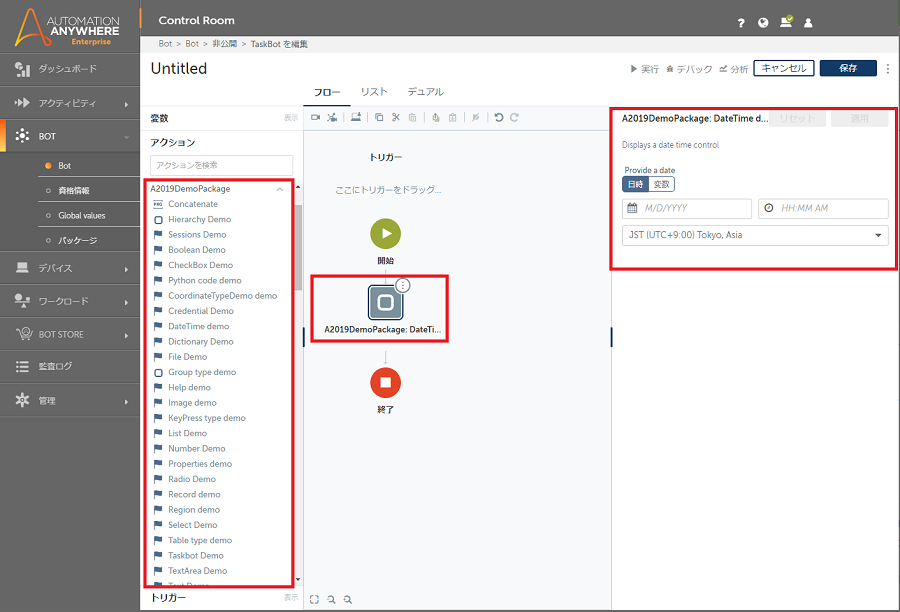Image resolution: width=900 pixels, height=612 pixels.
Task: Click the copy-to-shared-clipboard icon
Action: [436, 117]
